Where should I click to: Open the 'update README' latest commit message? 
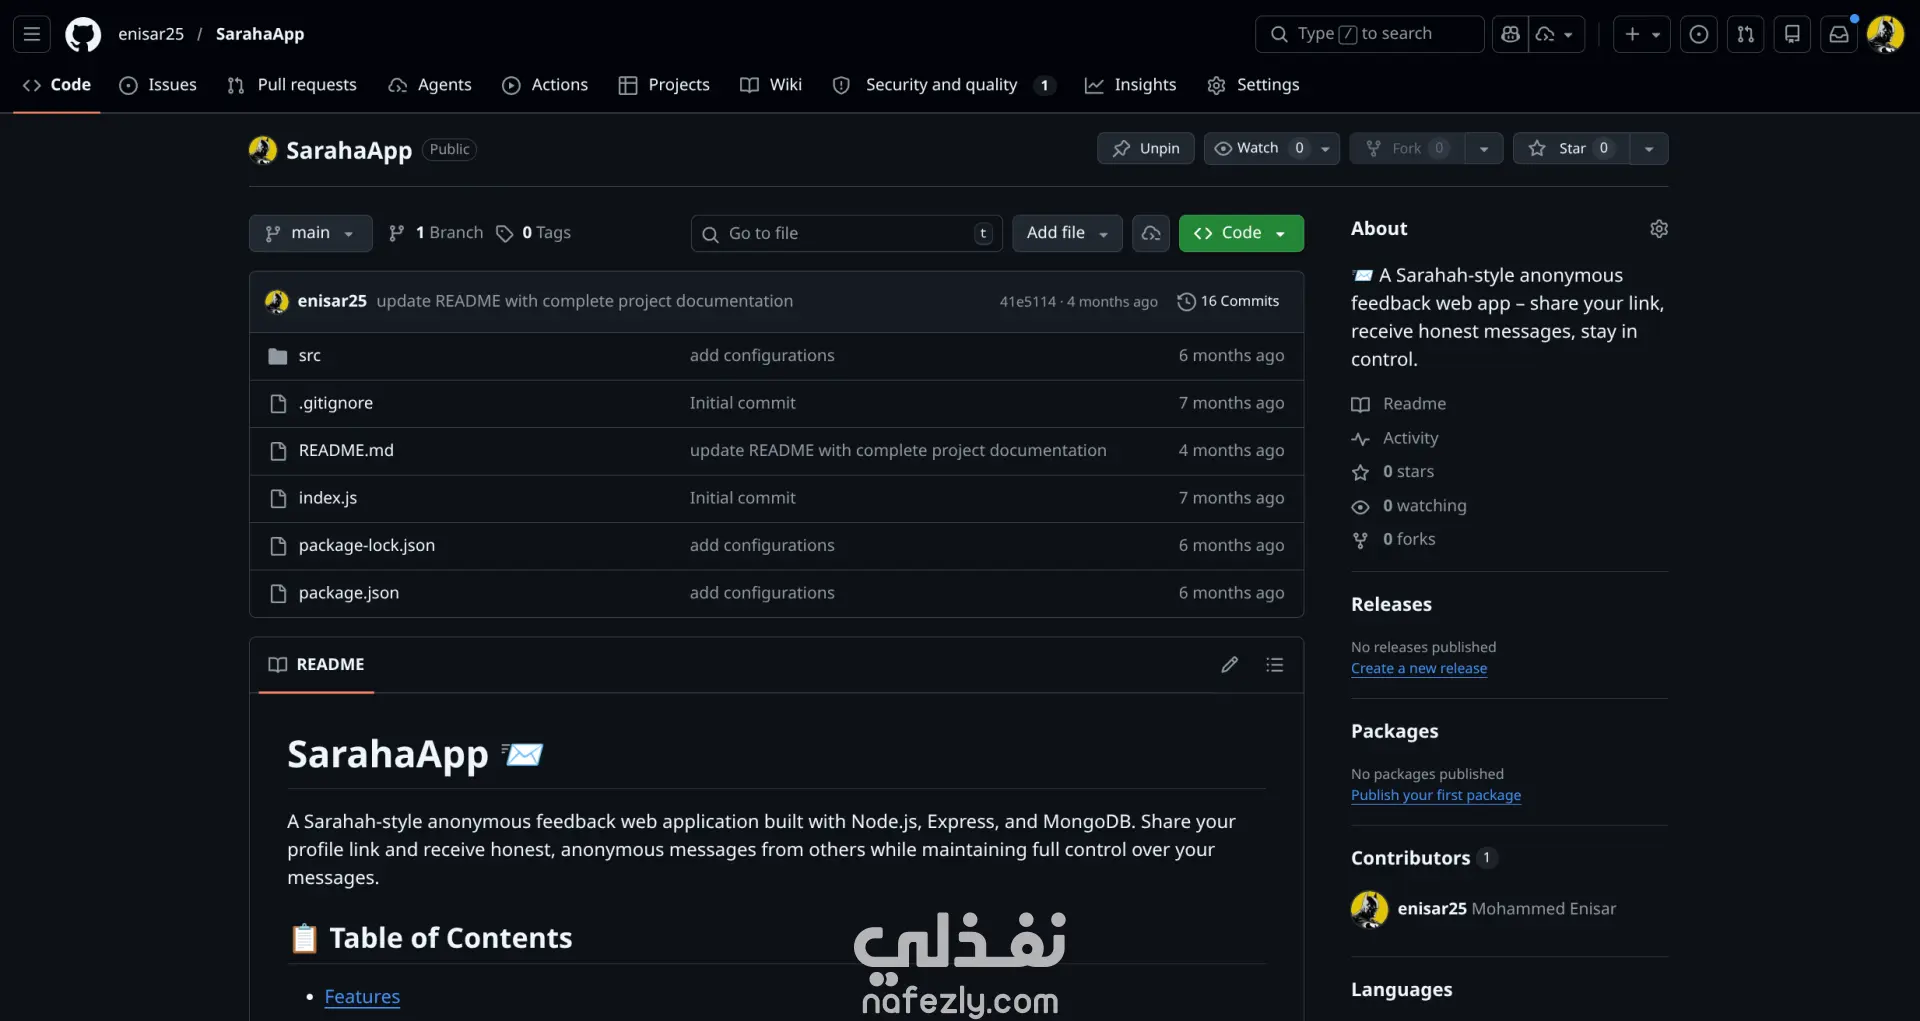pos(585,302)
